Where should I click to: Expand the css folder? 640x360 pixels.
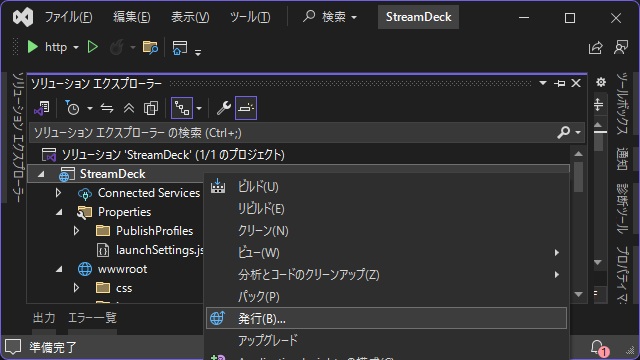coord(76,288)
